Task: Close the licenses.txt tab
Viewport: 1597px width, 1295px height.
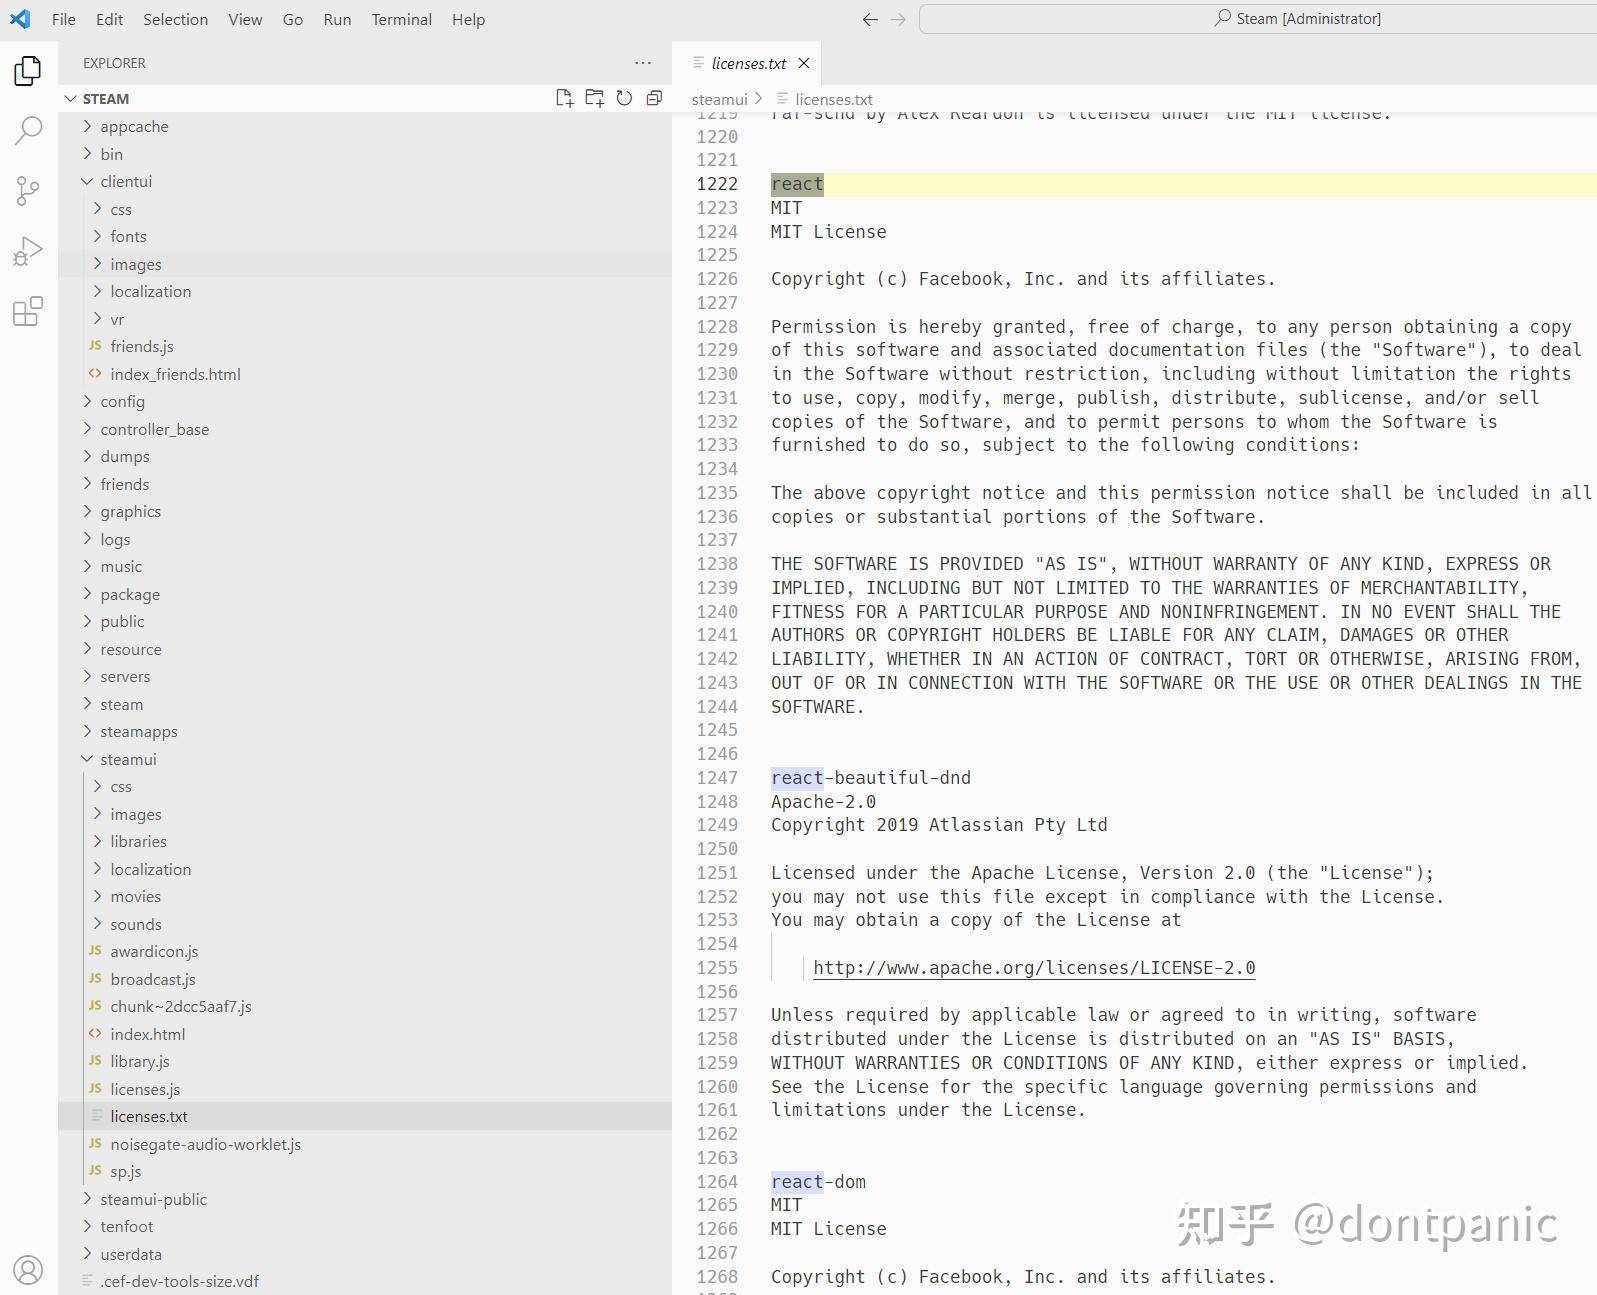Action: pyautogui.click(x=804, y=63)
